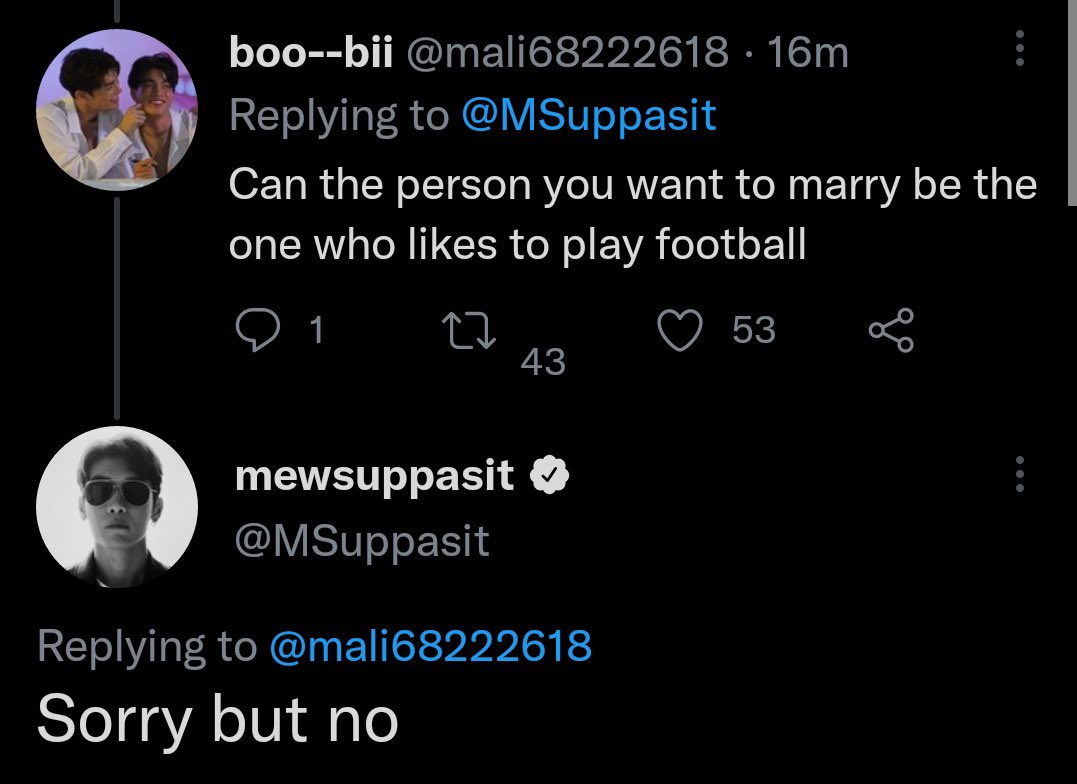Open the 16m timestamp
This screenshot has width=1077, height=784.
pos(808,52)
